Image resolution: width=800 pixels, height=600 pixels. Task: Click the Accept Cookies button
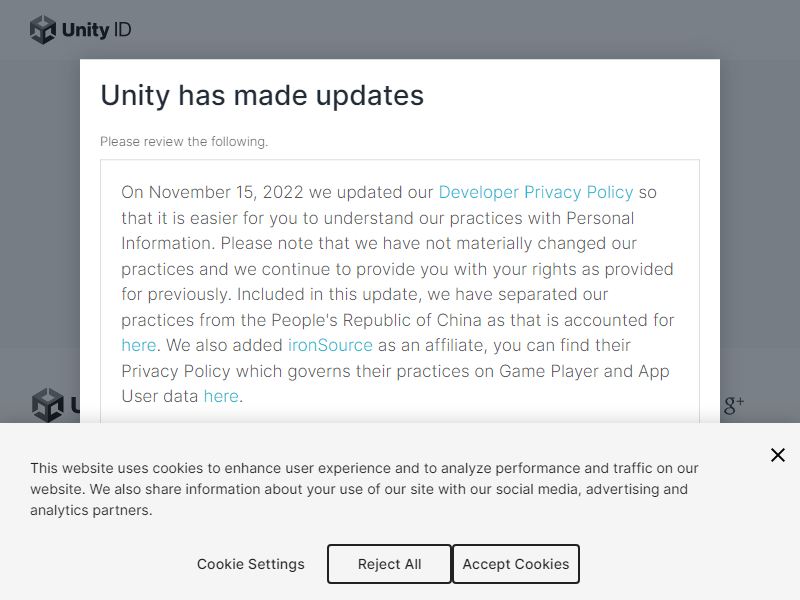click(x=516, y=564)
